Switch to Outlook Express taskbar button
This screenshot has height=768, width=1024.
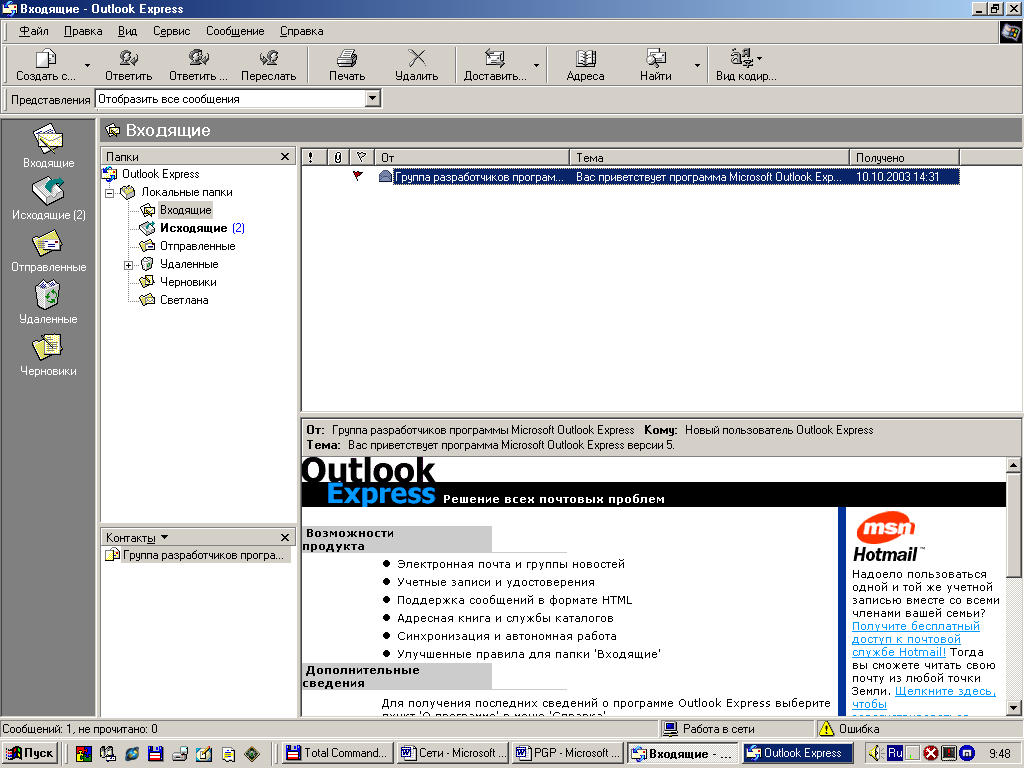tap(798, 753)
